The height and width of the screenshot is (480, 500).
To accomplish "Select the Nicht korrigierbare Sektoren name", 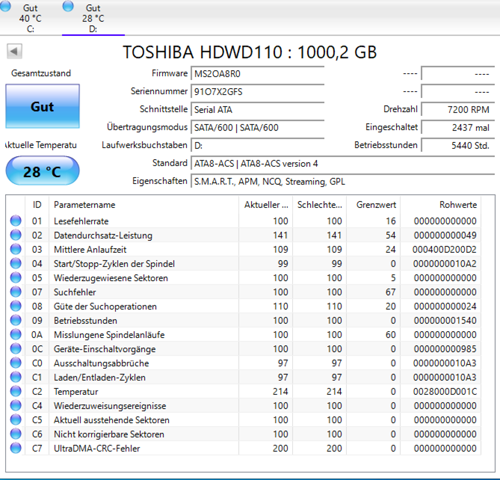I will tap(109, 434).
